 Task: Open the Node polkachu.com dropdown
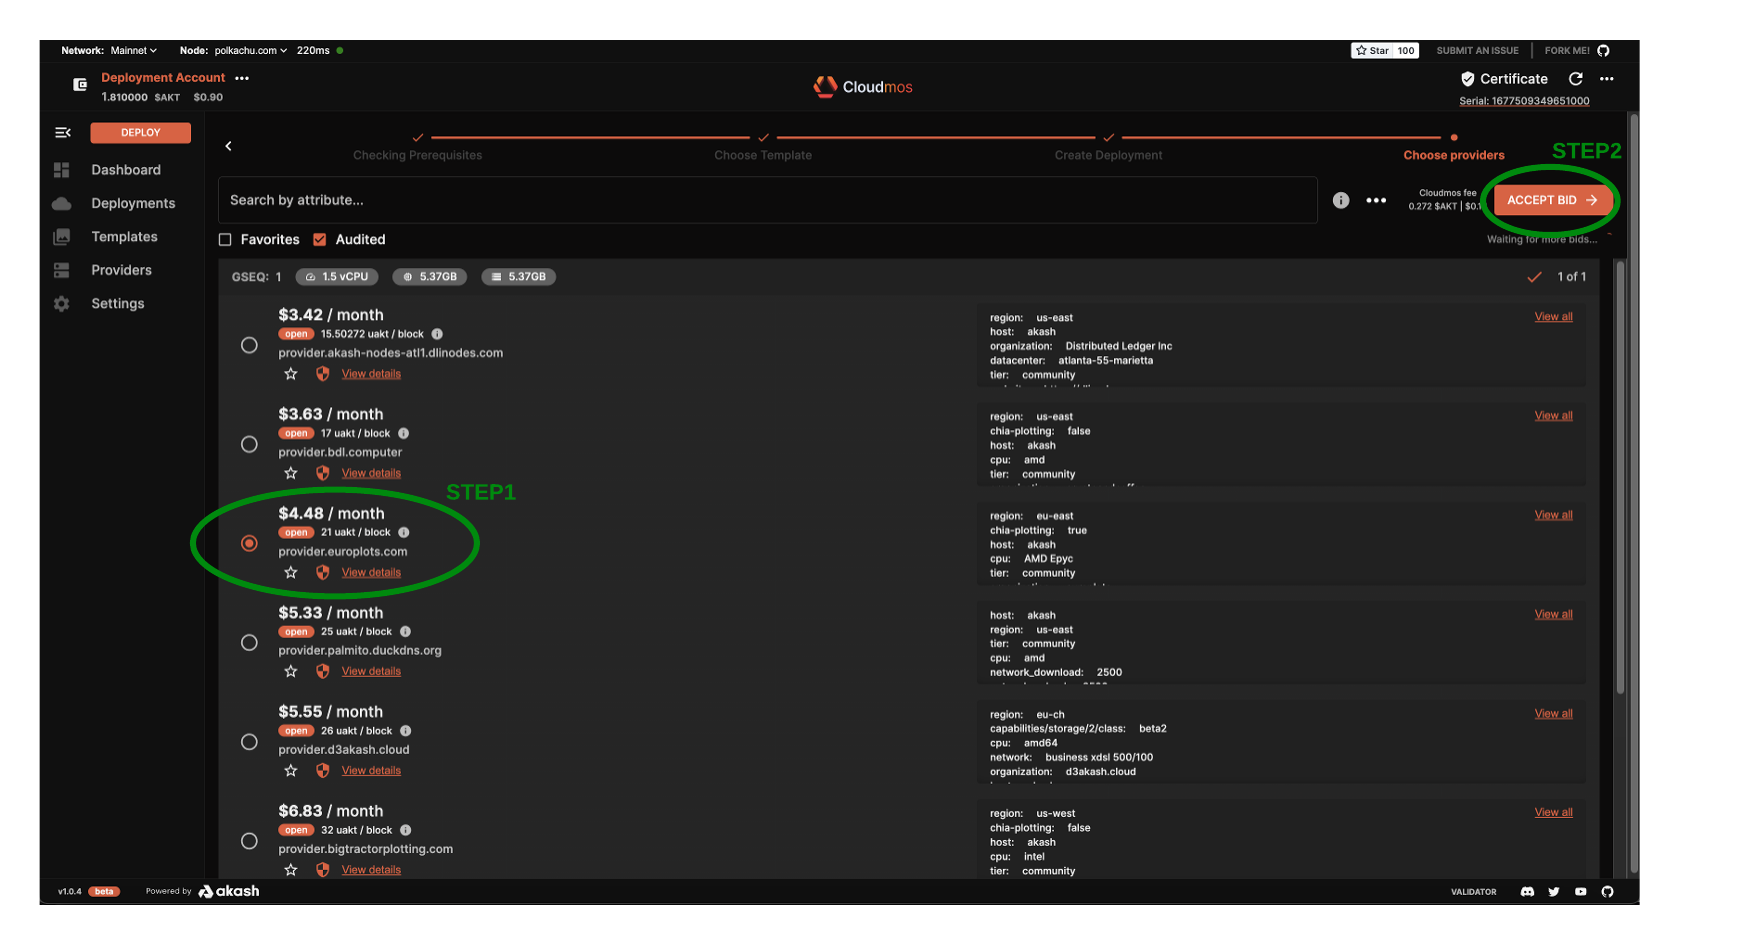click(250, 51)
